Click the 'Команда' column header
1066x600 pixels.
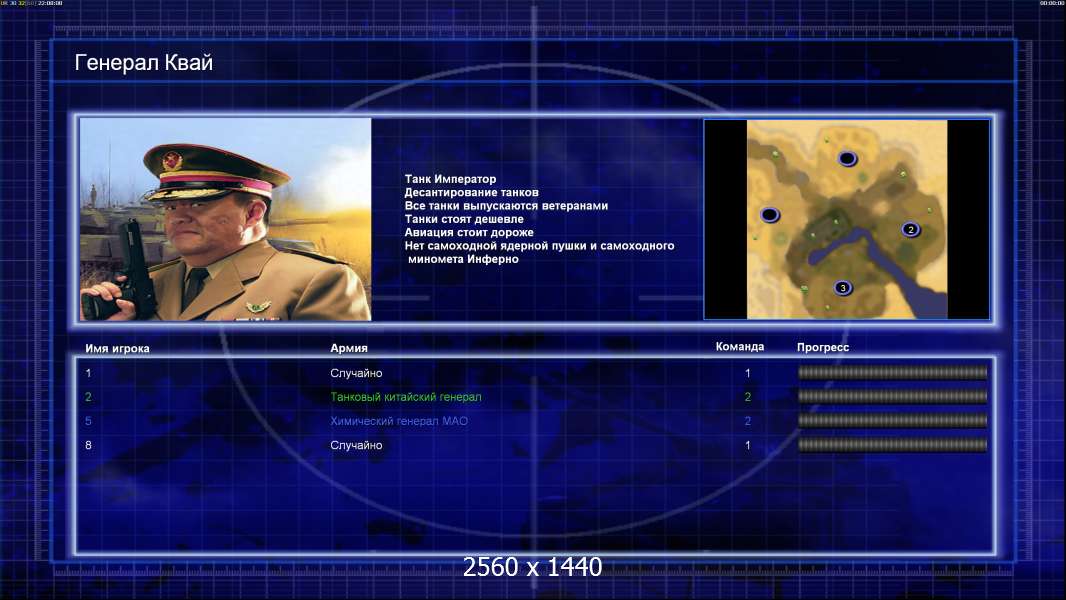coord(740,347)
